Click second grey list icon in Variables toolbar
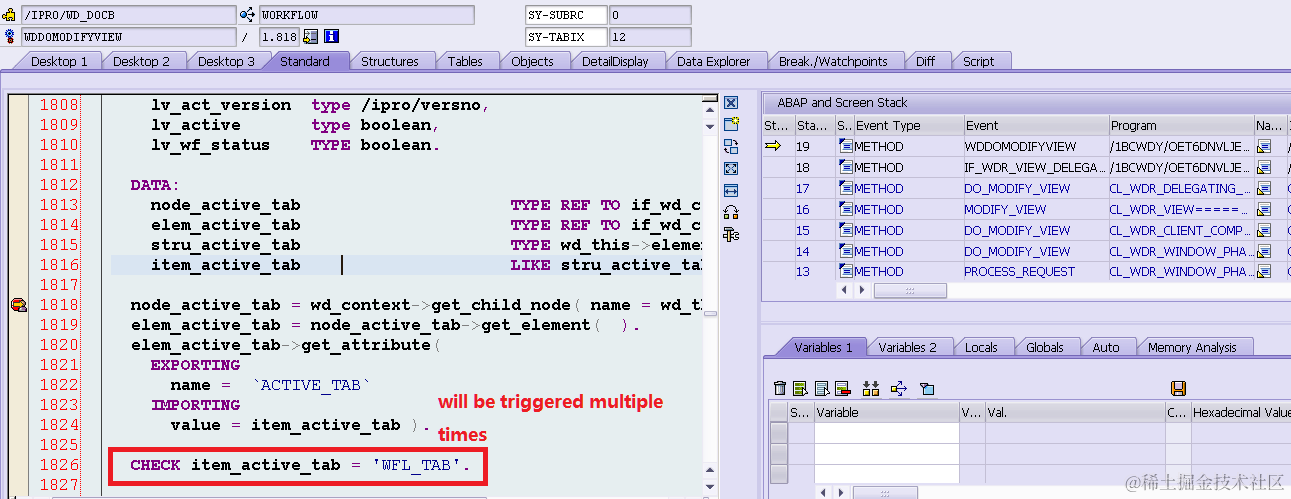Screen dimensions: 1291x499 pos(821,388)
